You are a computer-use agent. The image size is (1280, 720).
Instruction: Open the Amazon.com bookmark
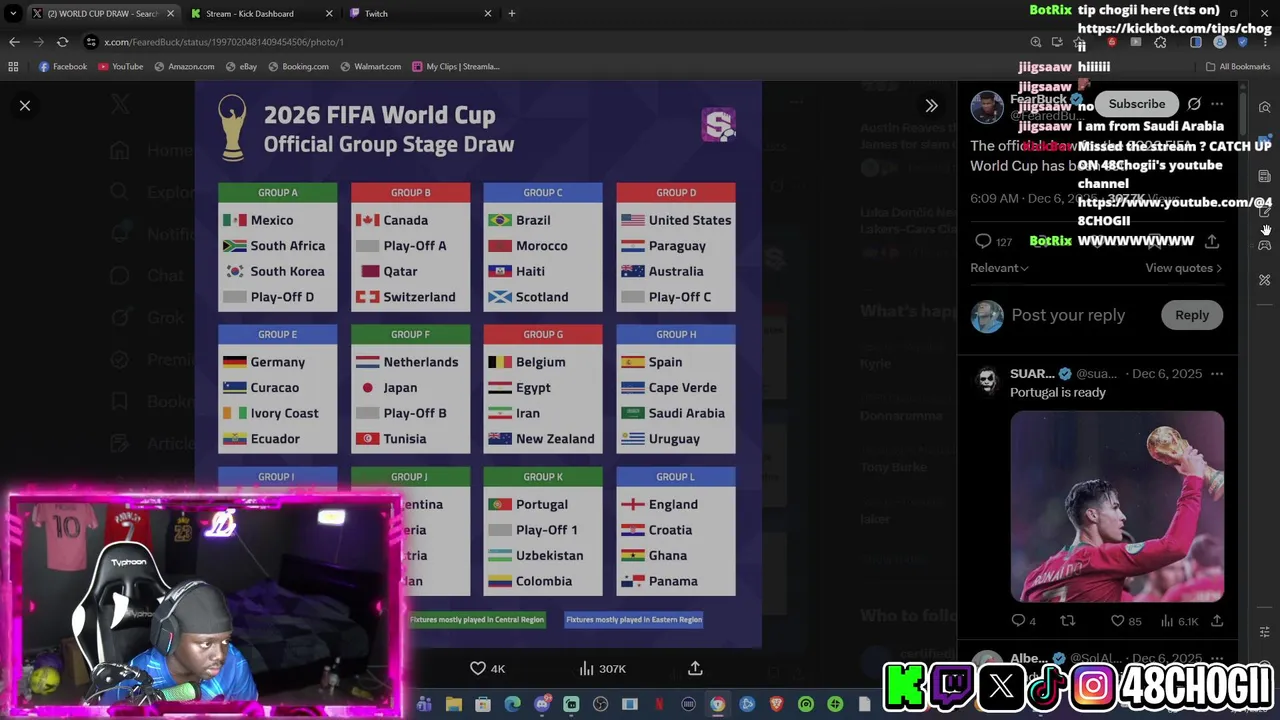tap(184, 66)
